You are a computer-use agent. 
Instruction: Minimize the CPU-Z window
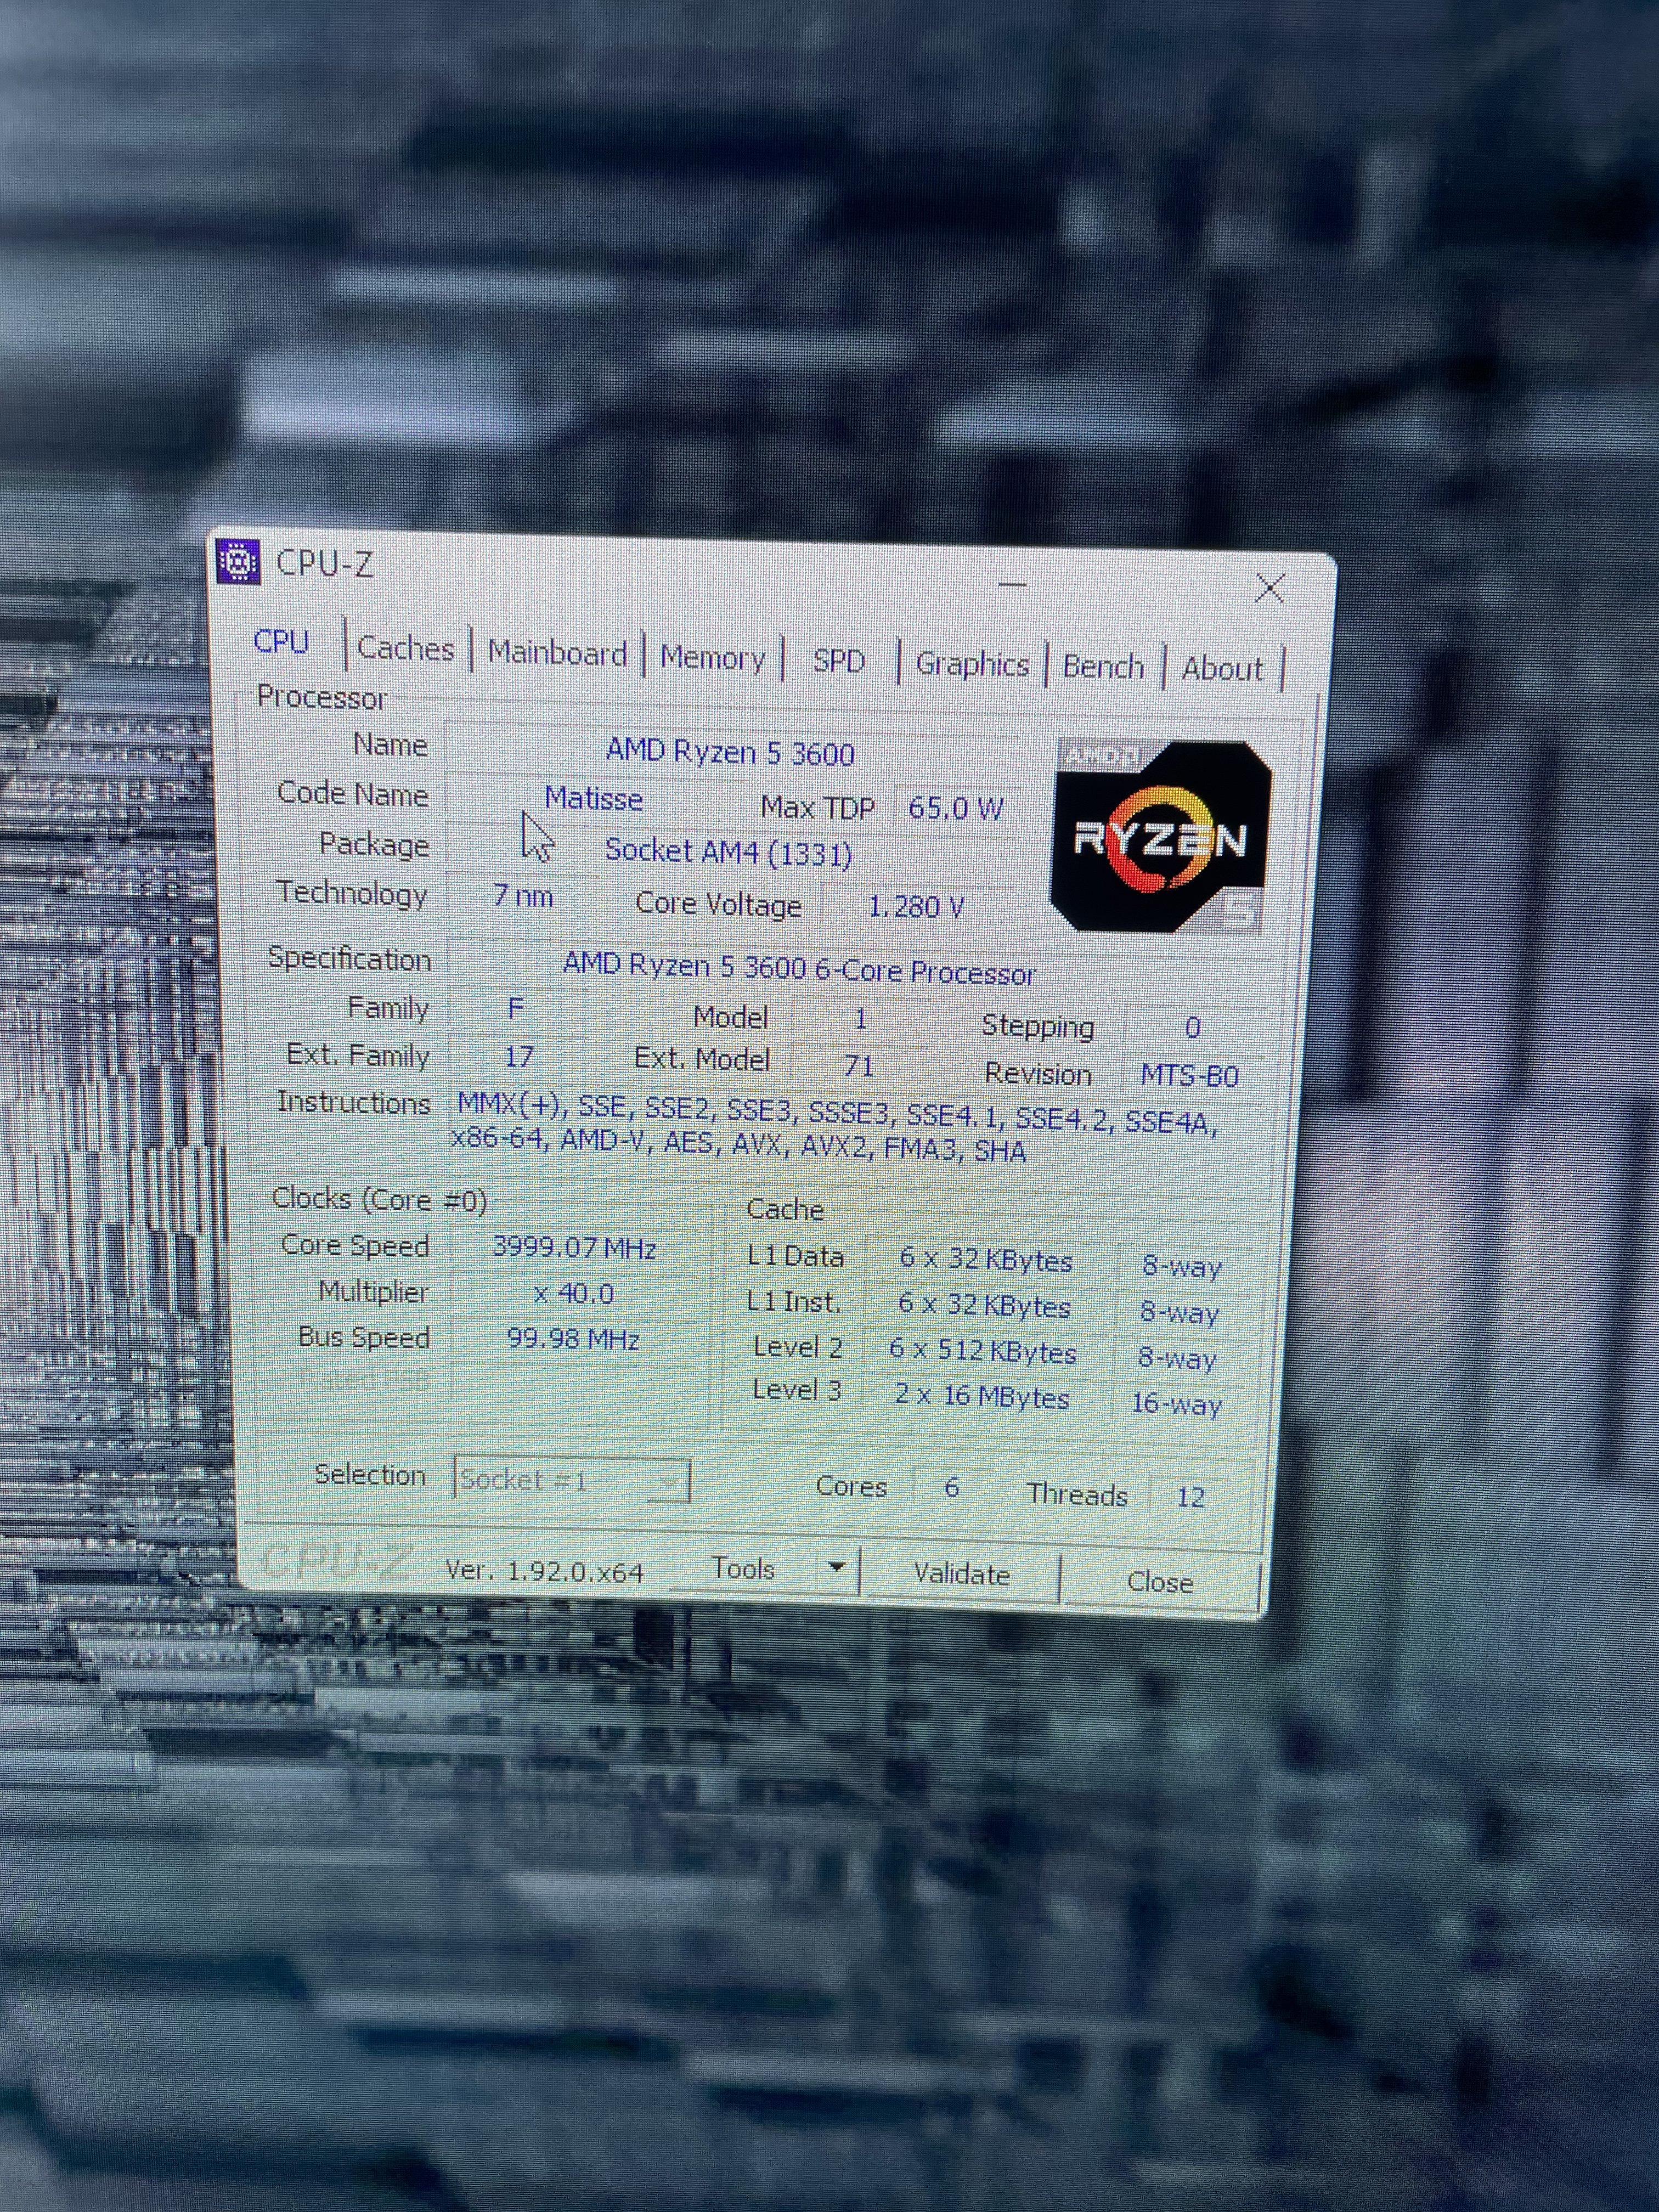[1012, 584]
